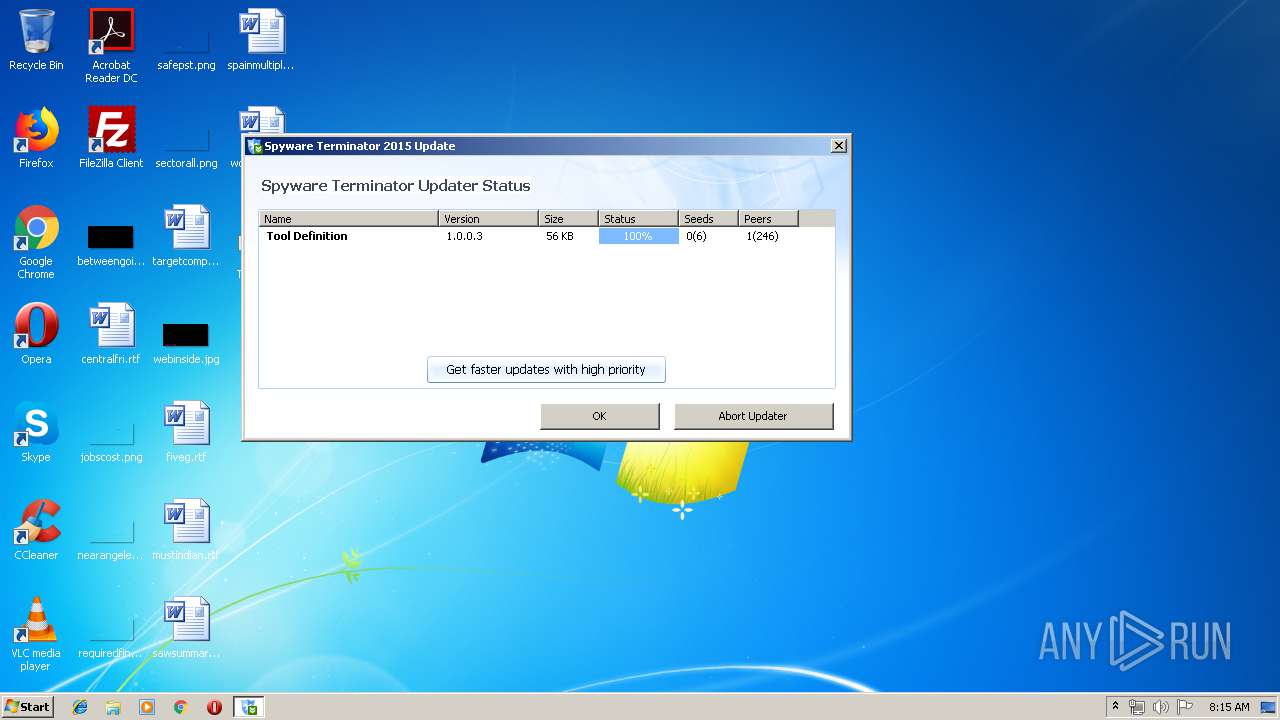Select the fiveg.rtf document icon
The image size is (1280, 720).
coord(186,432)
